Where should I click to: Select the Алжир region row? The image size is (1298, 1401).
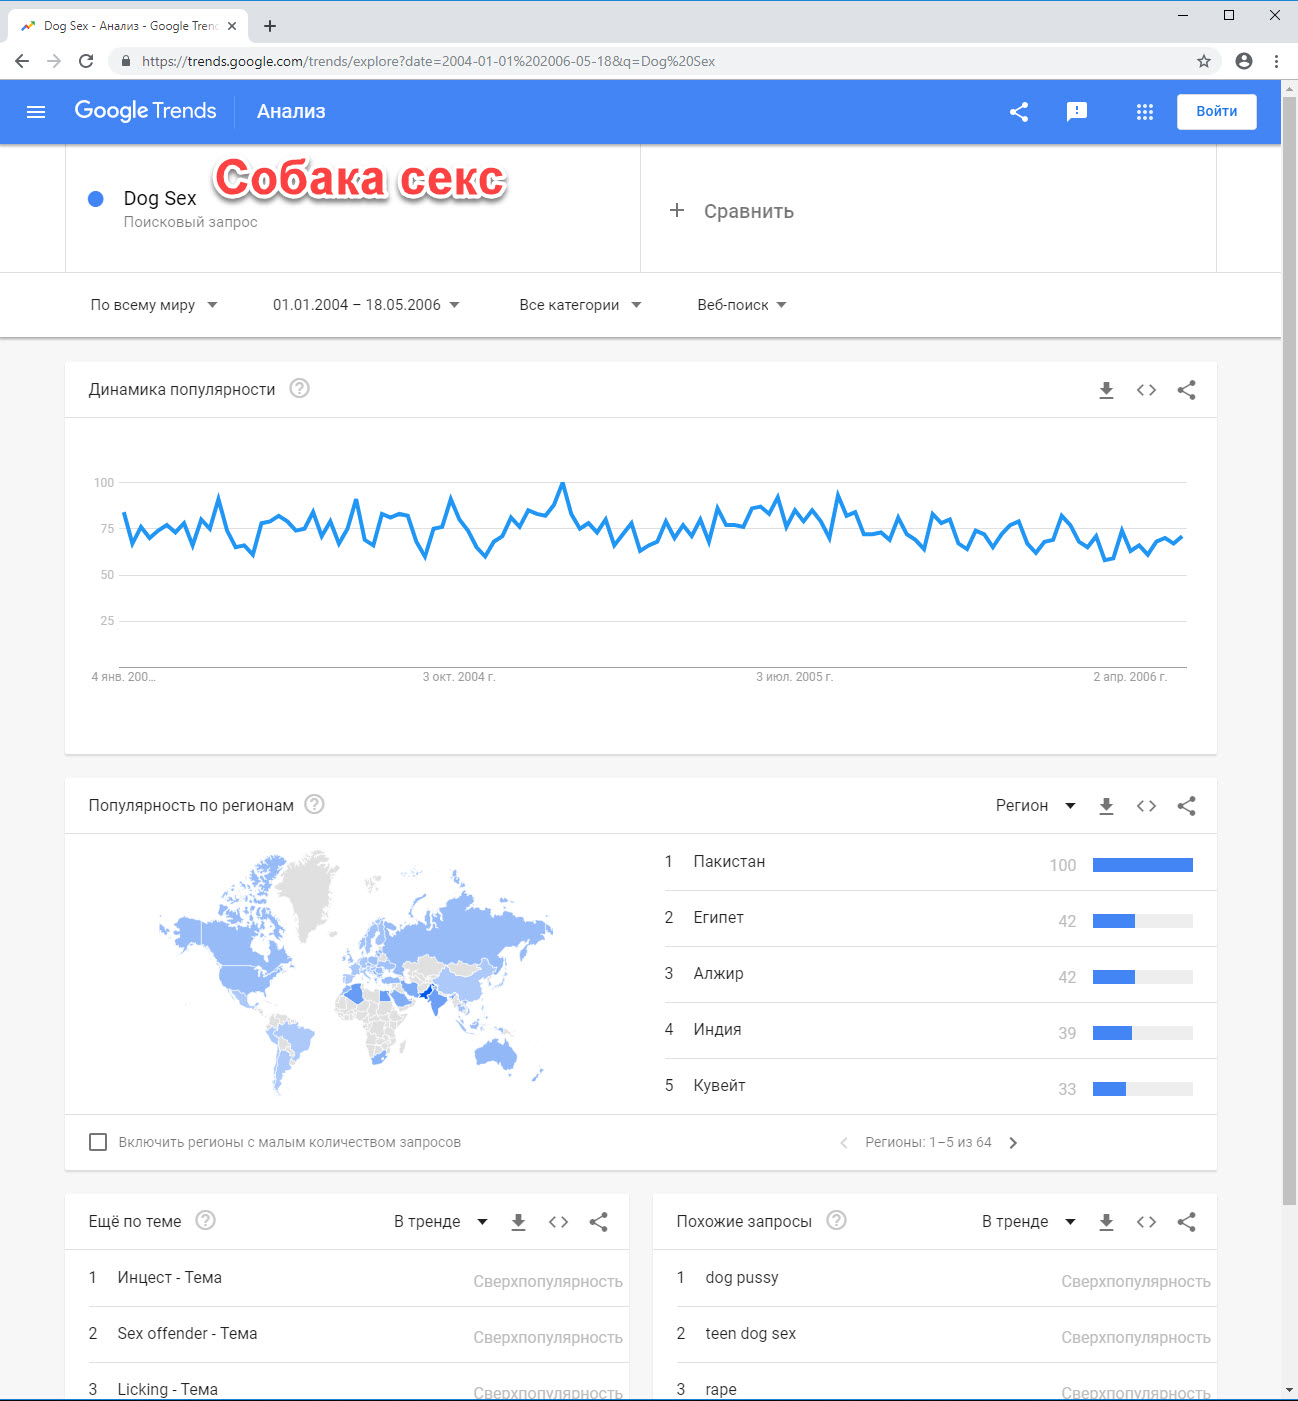[x=941, y=974]
